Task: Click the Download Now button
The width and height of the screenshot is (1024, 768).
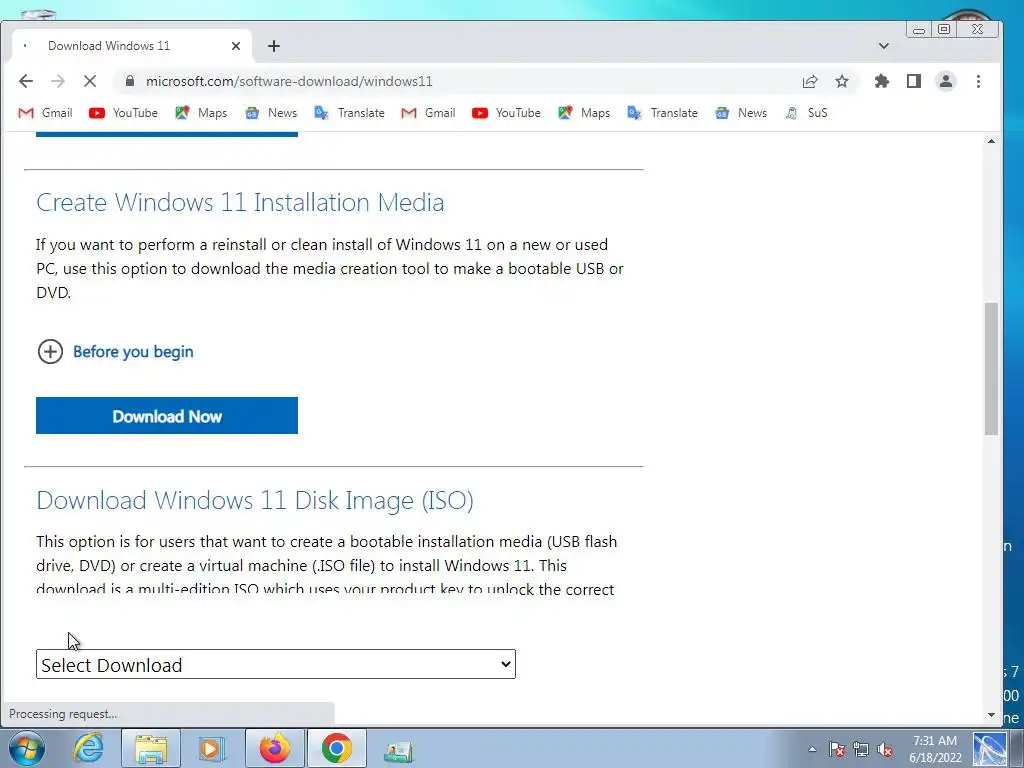Action: click(167, 415)
